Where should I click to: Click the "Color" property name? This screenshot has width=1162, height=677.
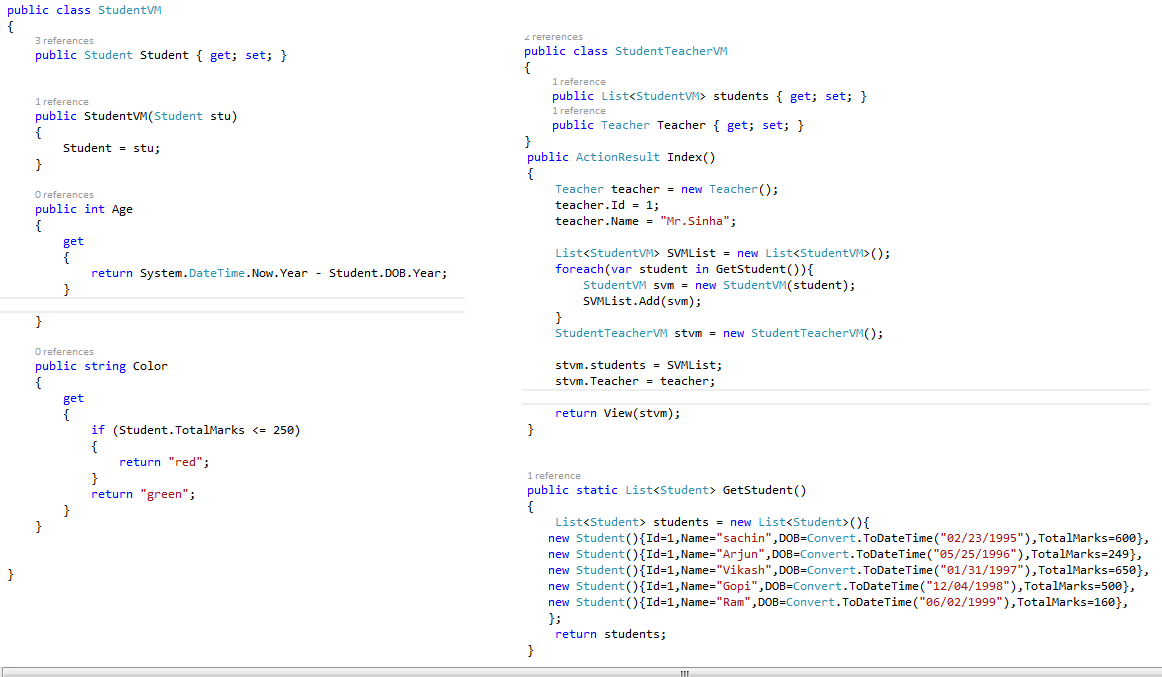(x=150, y=367)
